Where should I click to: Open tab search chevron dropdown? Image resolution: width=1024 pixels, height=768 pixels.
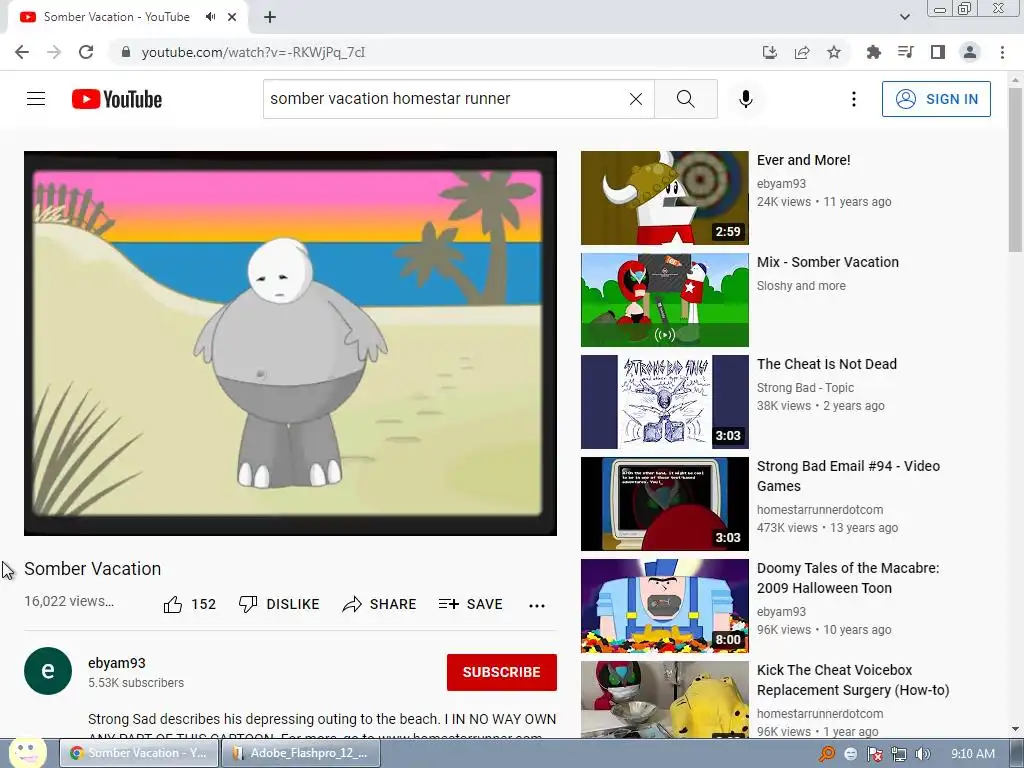[x=904, y=17]
